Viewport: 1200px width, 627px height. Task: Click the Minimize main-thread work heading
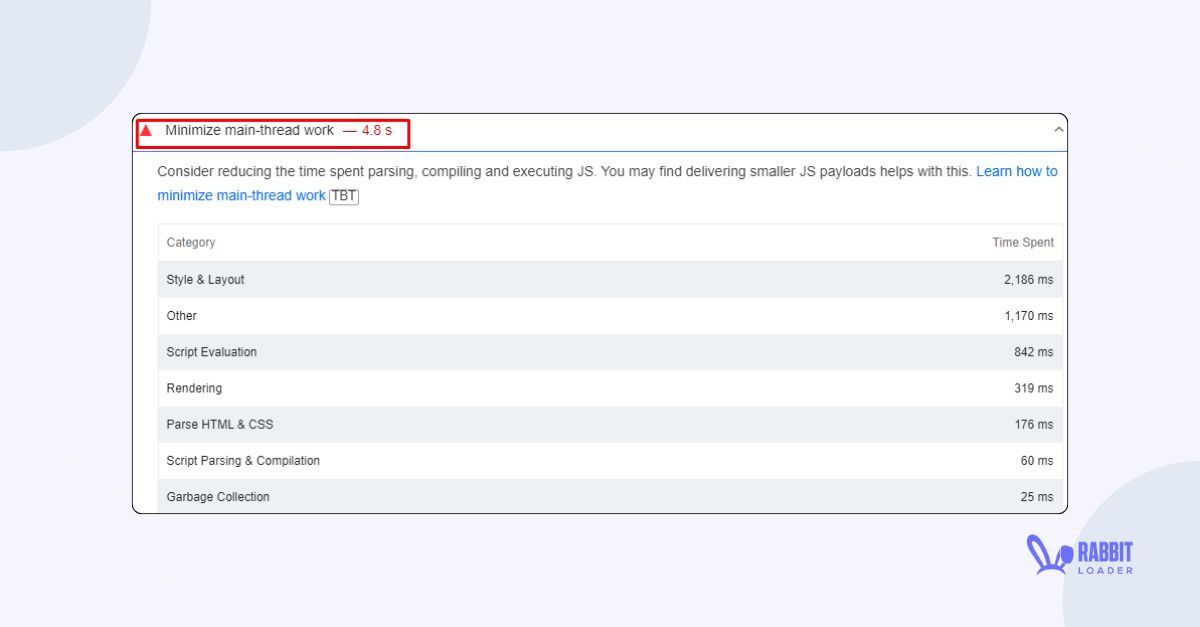pos(247,131)
